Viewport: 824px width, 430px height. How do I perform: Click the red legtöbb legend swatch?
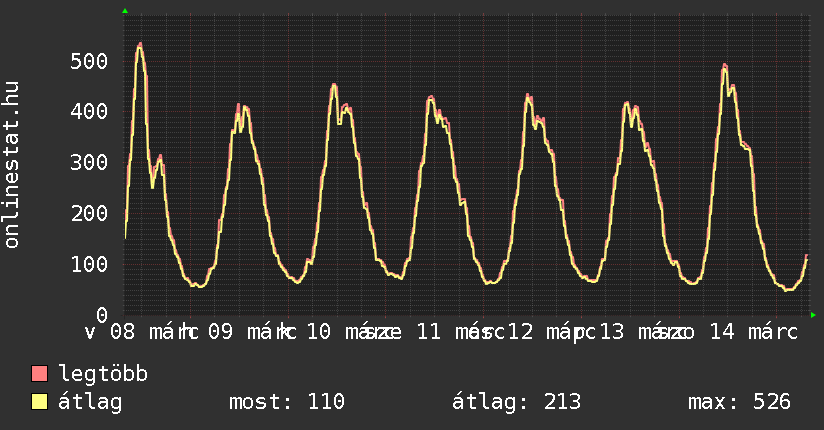tap(40, 374)
